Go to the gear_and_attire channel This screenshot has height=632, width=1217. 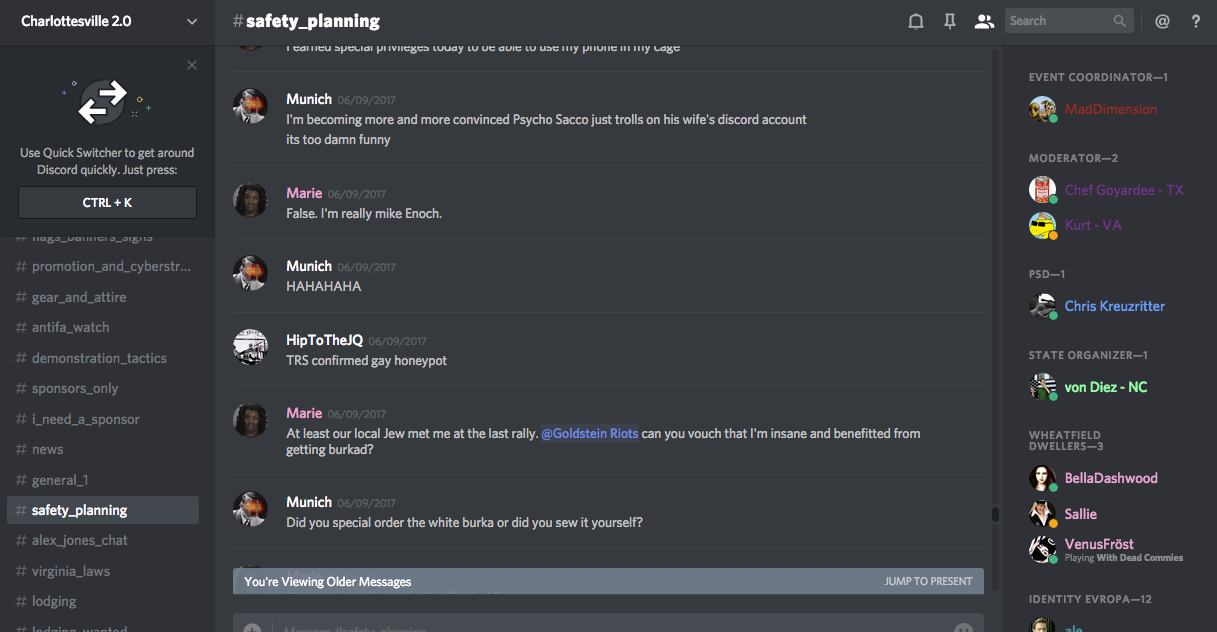coord(79,297)
